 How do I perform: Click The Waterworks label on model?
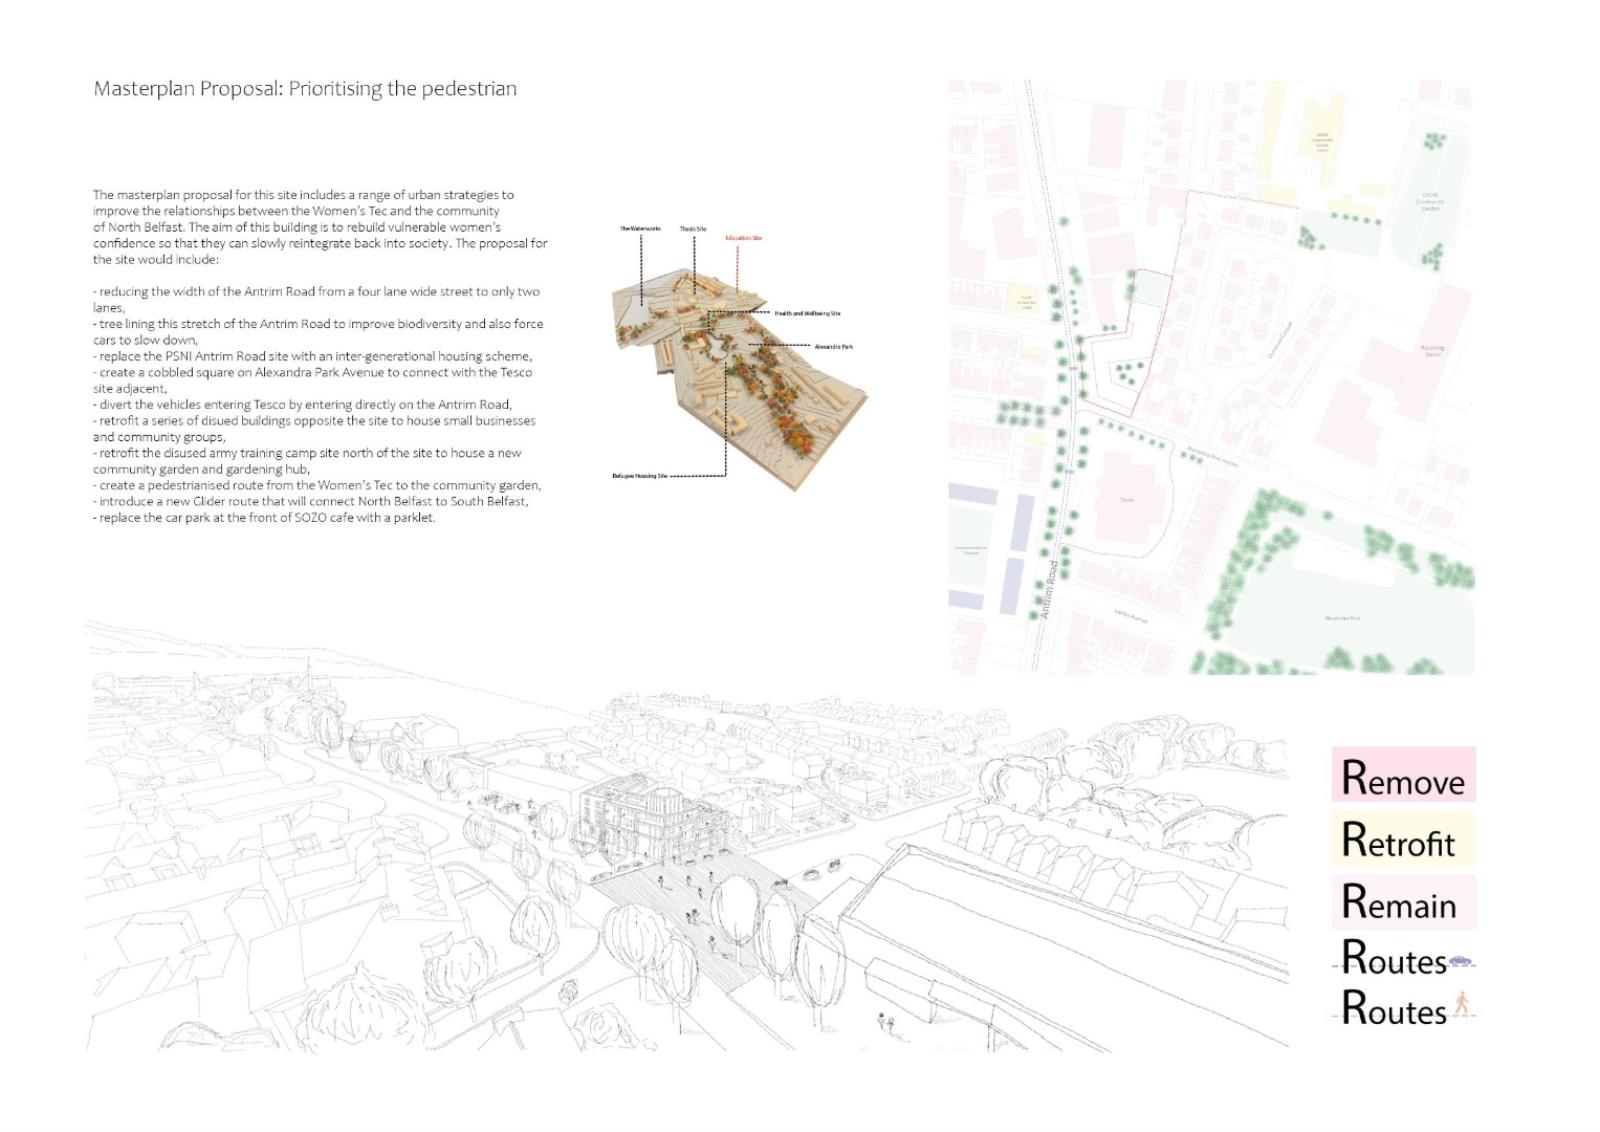pos(640,229)
